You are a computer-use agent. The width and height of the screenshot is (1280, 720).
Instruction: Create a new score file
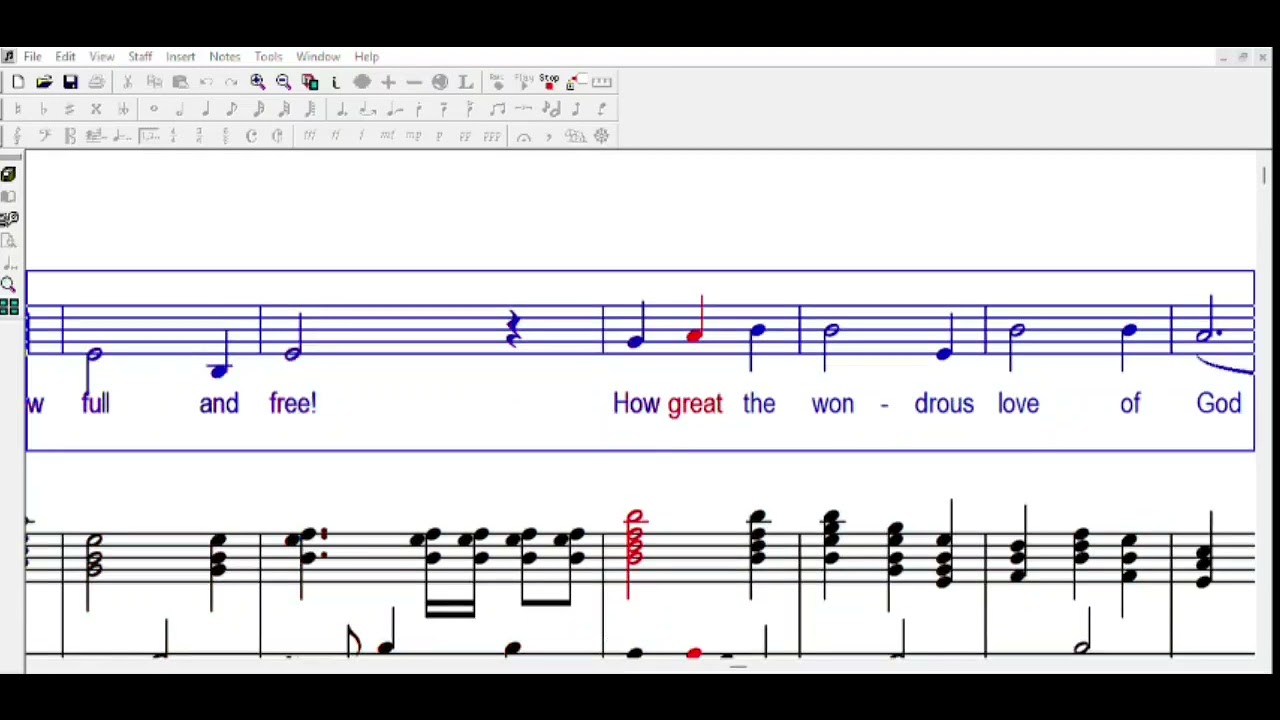coord(18,82)
